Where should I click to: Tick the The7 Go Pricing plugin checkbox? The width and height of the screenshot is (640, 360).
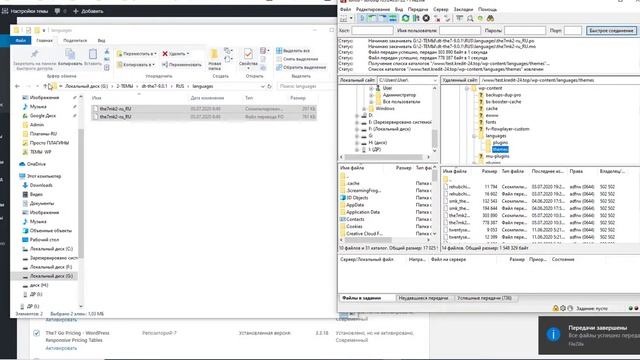point(36,333)
